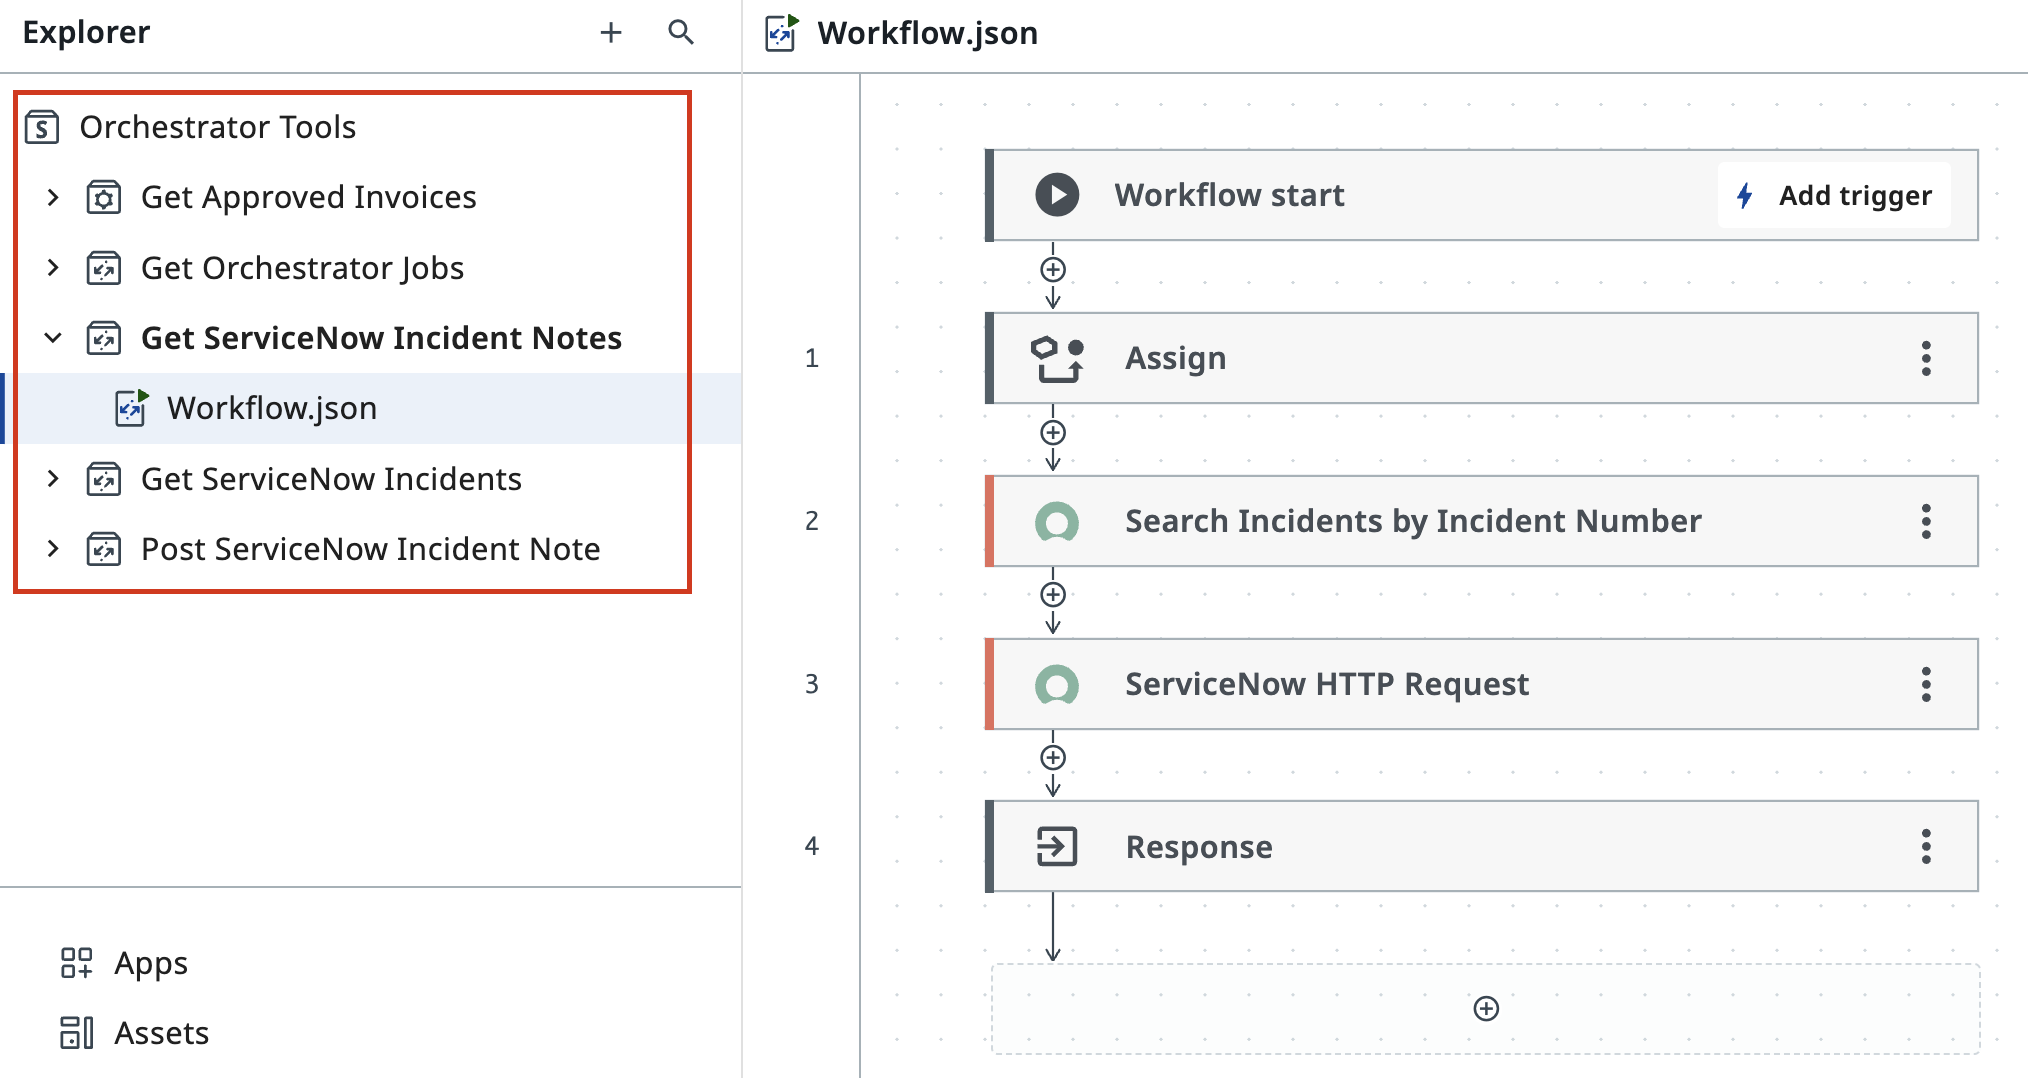The image size is (2028, 1078).
Task: Select the Response step label
Action: point(1199,847)
